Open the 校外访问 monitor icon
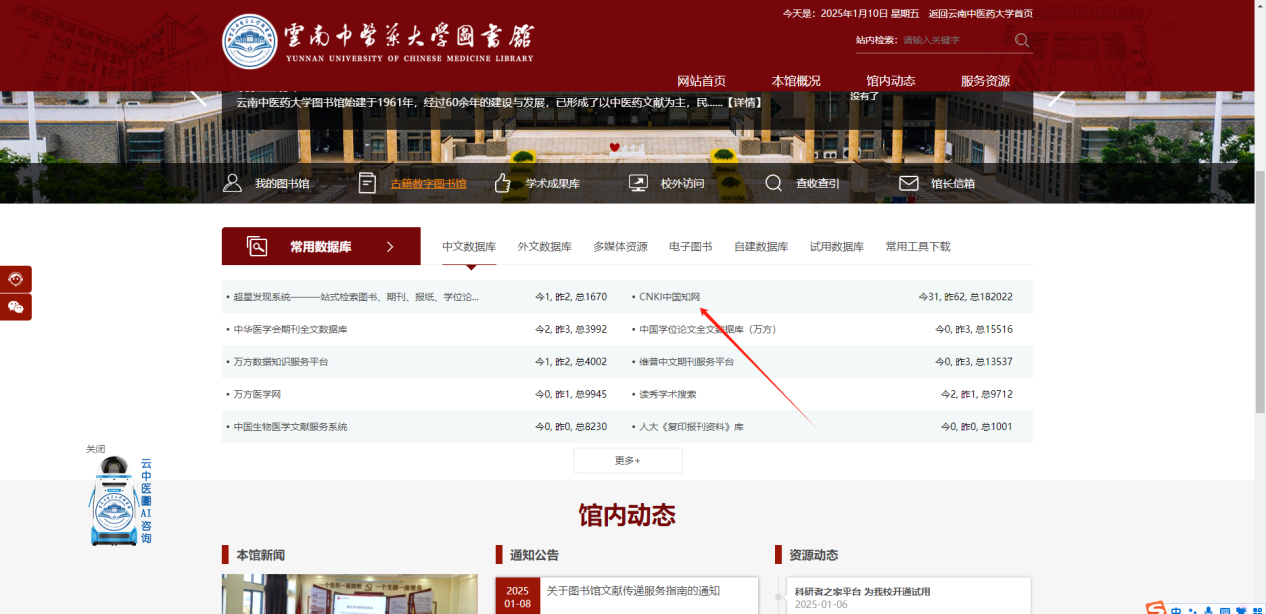The image size is (1266, 614). tap(638, 183)
